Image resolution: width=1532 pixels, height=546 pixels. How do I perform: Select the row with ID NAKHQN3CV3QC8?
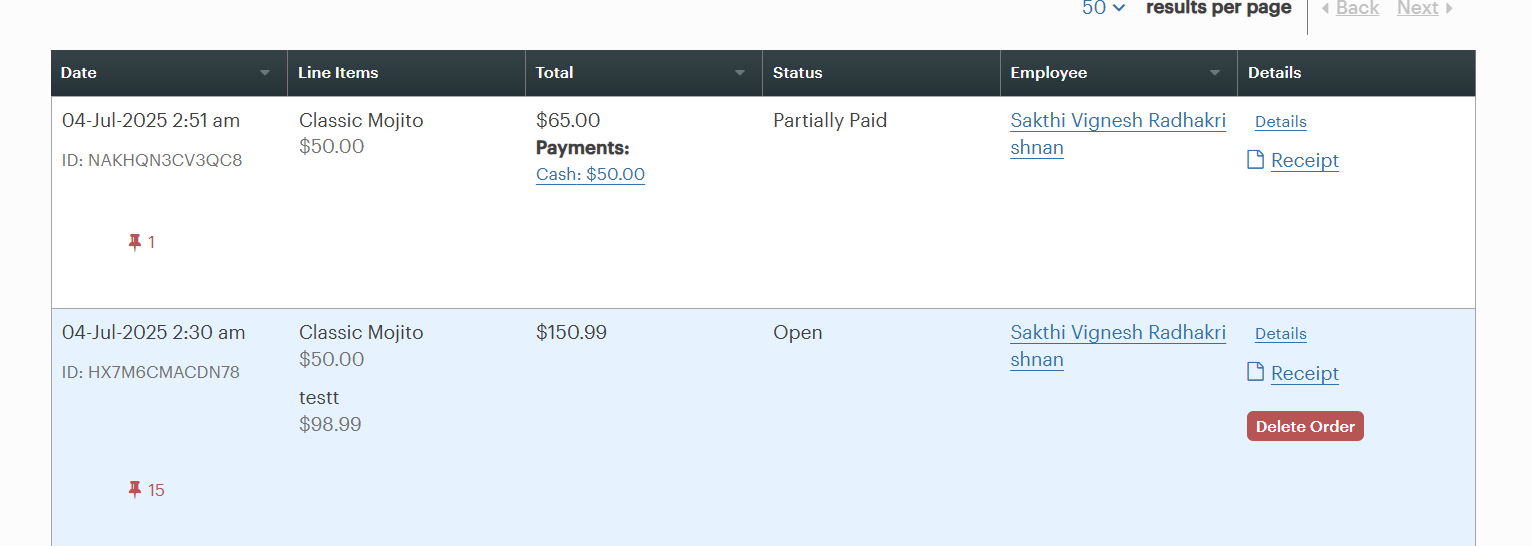[763, 203]
